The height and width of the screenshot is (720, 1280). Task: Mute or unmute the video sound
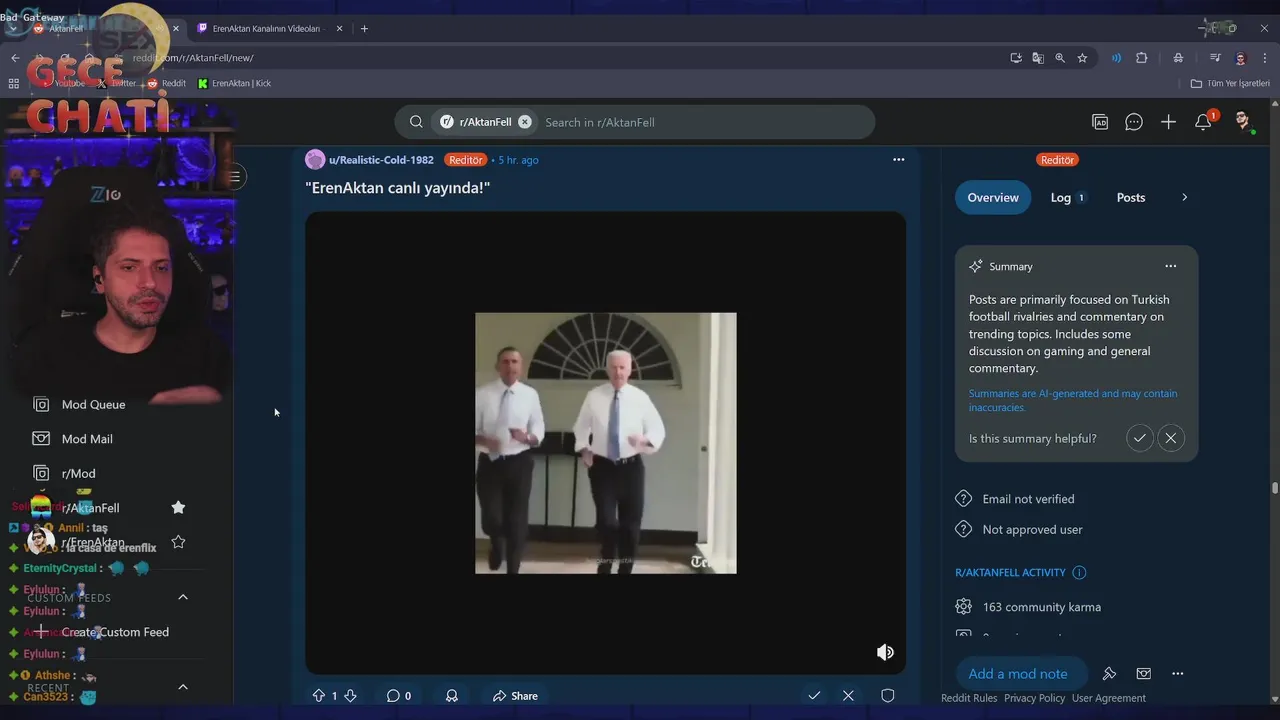(885, 652)
